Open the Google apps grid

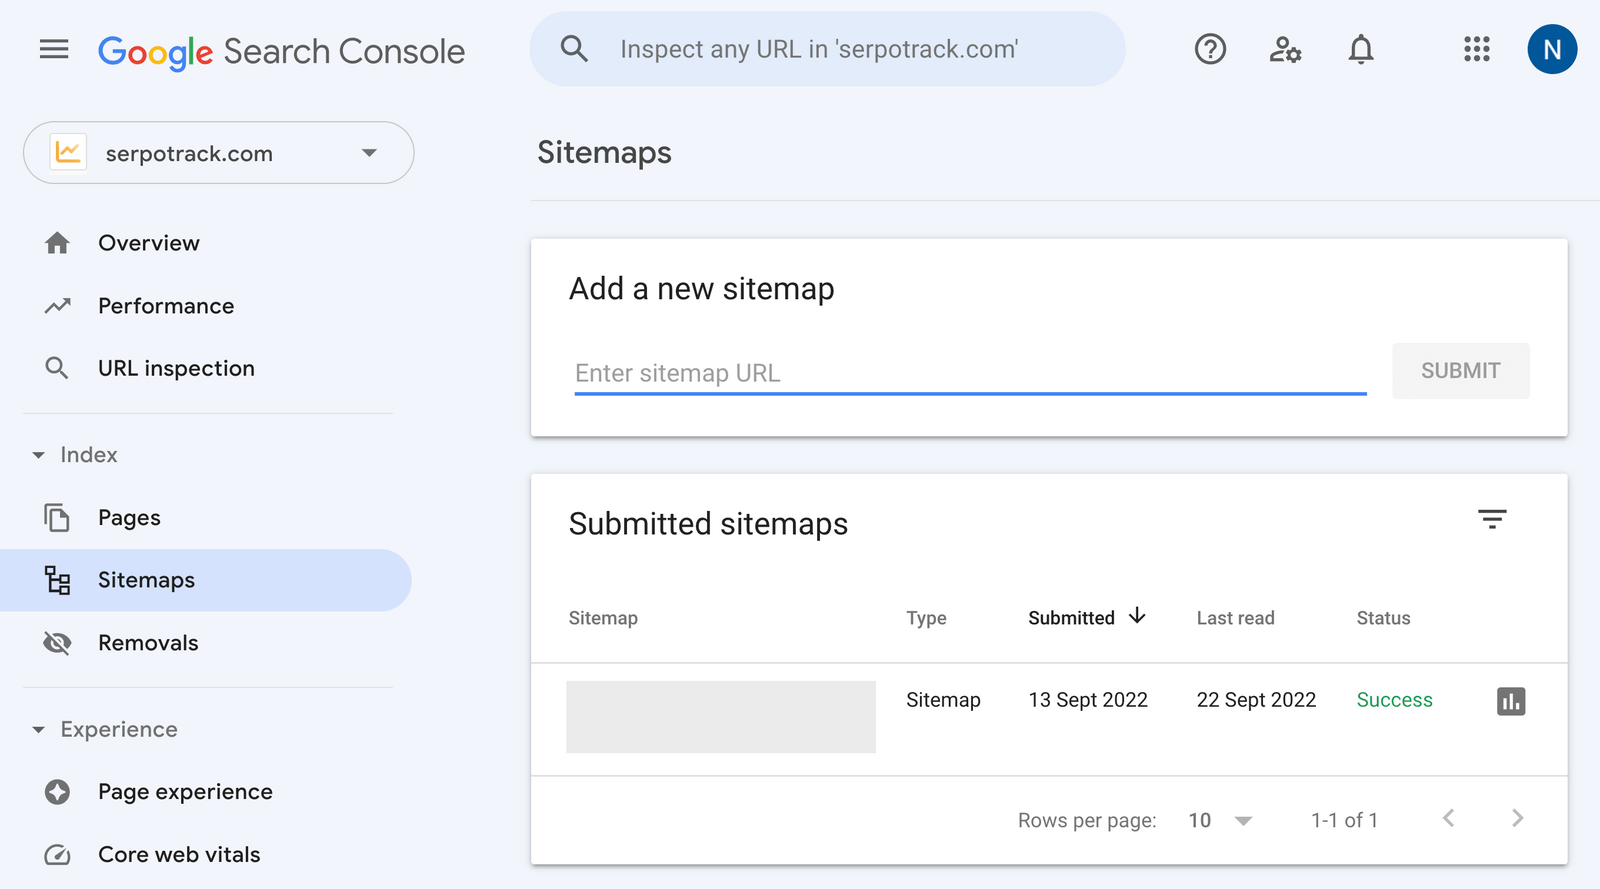1477,49
